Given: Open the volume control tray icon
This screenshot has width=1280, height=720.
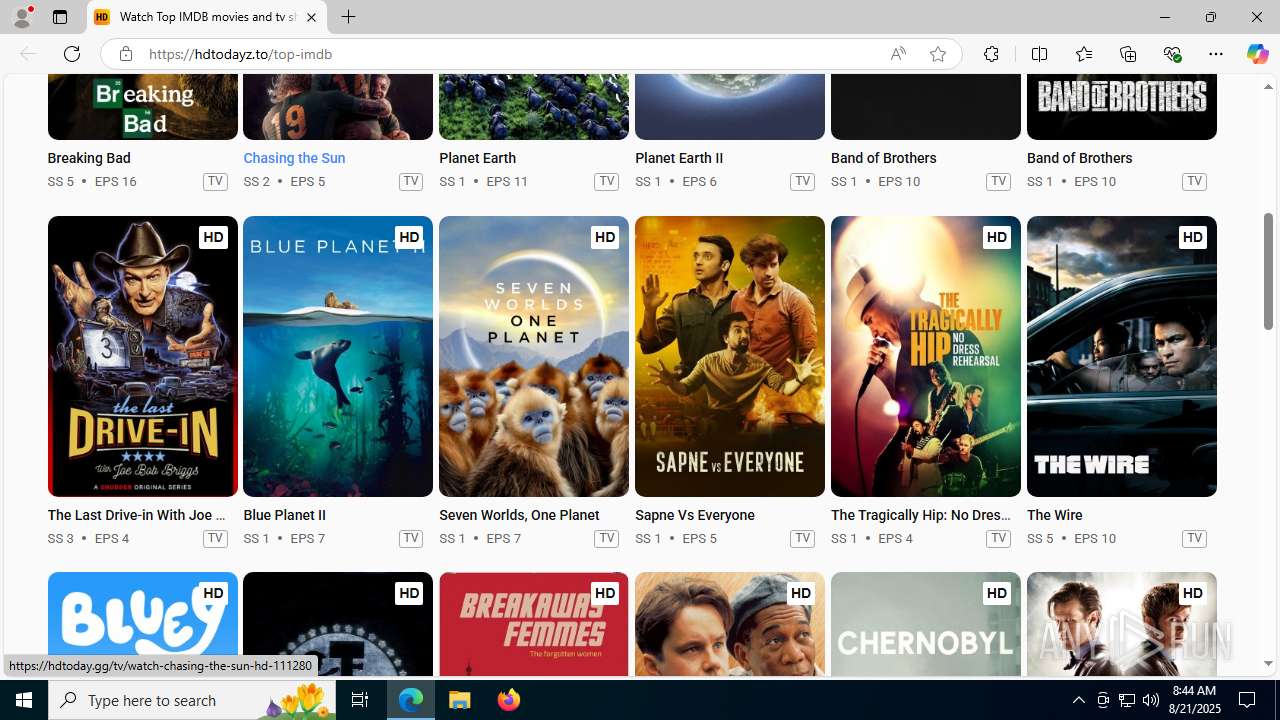Looking at the screenshot, I should pos(1151,700).
